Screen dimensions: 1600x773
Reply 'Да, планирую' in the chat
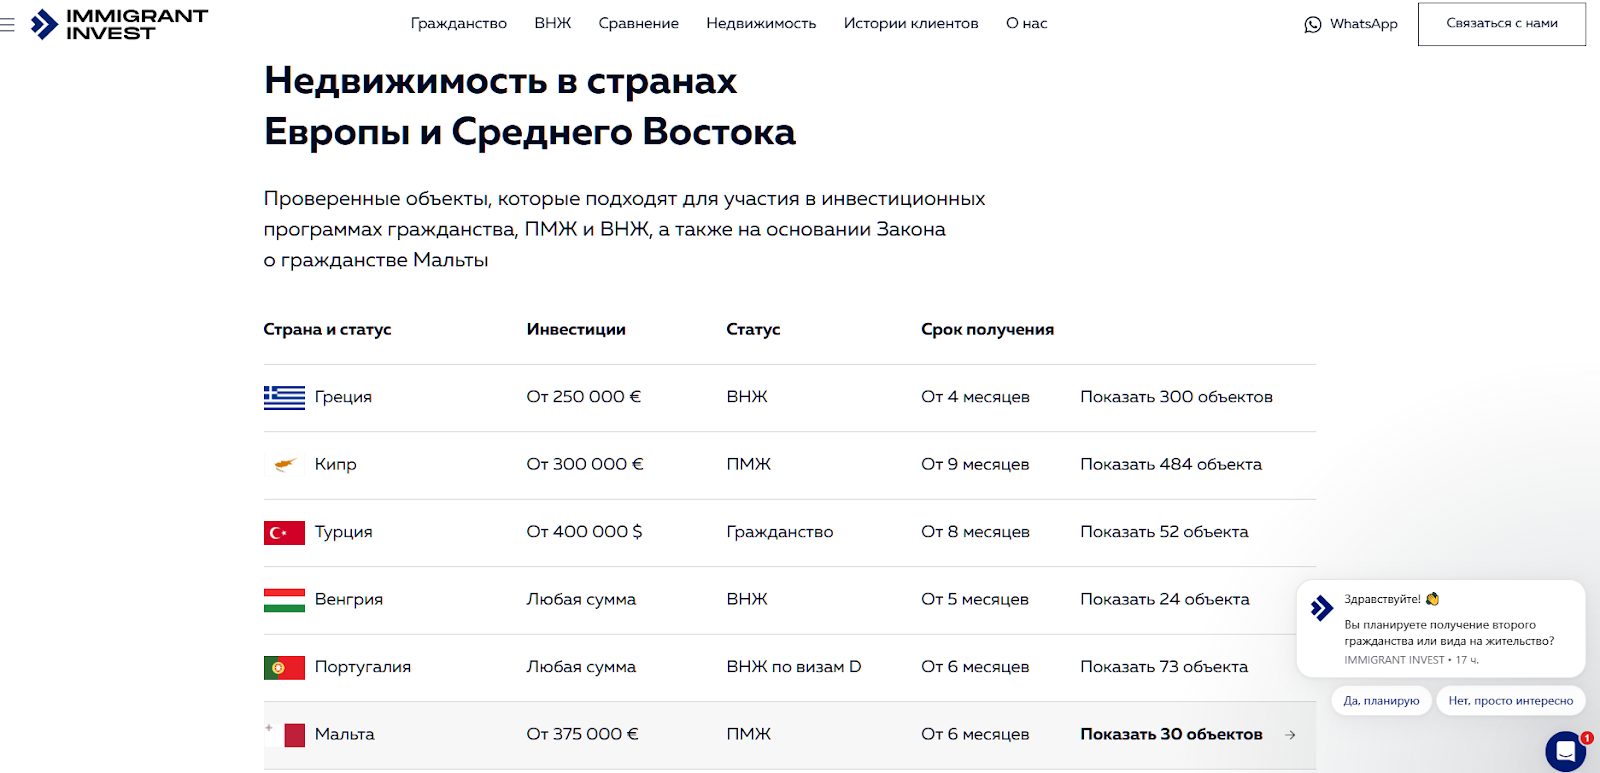1381,701
